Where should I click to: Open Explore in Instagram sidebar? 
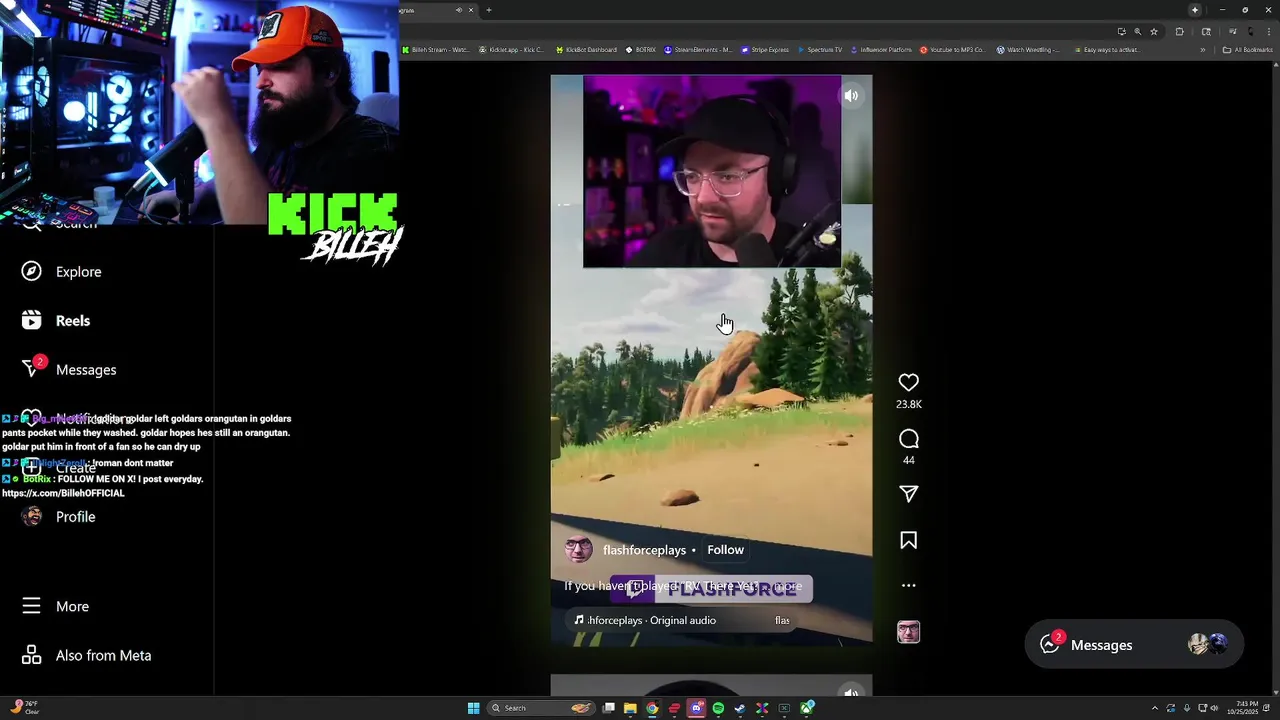(x=78, y=272)
